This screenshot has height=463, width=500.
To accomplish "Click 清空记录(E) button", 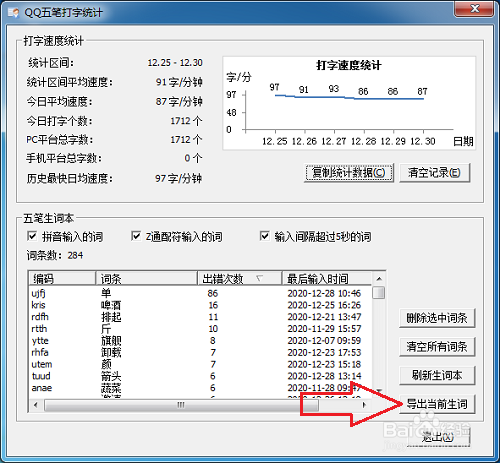I will pyautogui.click(x=435, y=172).
